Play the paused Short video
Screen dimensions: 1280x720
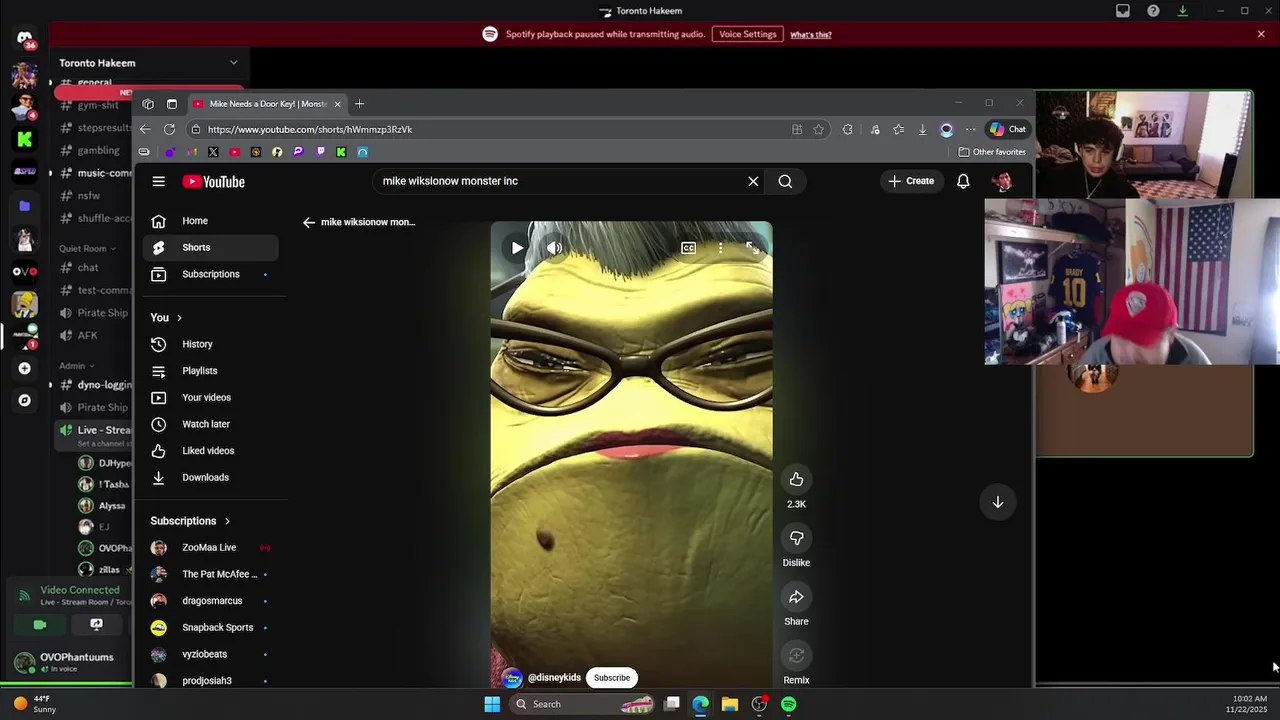(517, 248)
